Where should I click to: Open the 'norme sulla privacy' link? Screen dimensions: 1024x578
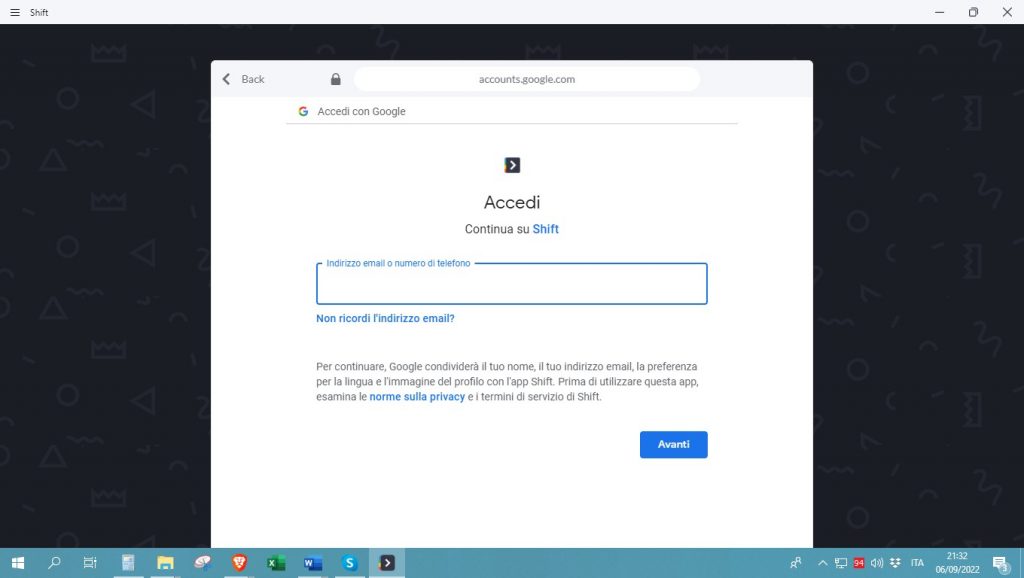417,397
